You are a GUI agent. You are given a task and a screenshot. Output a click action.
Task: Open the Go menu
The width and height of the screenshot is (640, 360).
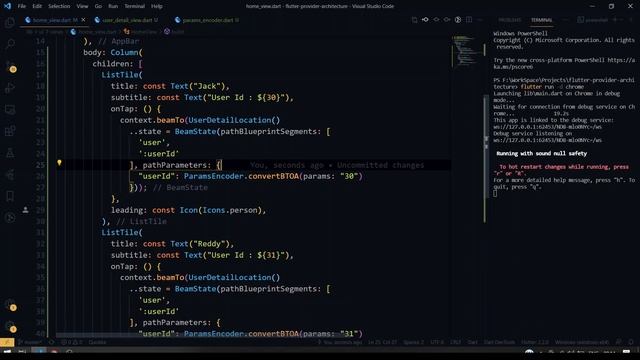tap(98, 6)
